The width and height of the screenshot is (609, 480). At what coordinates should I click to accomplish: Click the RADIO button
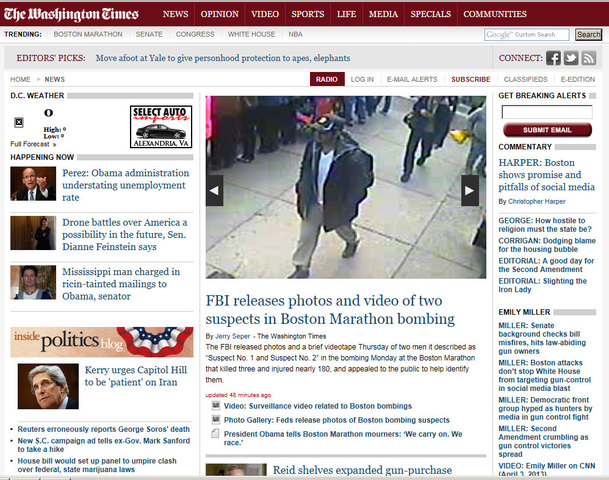point(327,79)
